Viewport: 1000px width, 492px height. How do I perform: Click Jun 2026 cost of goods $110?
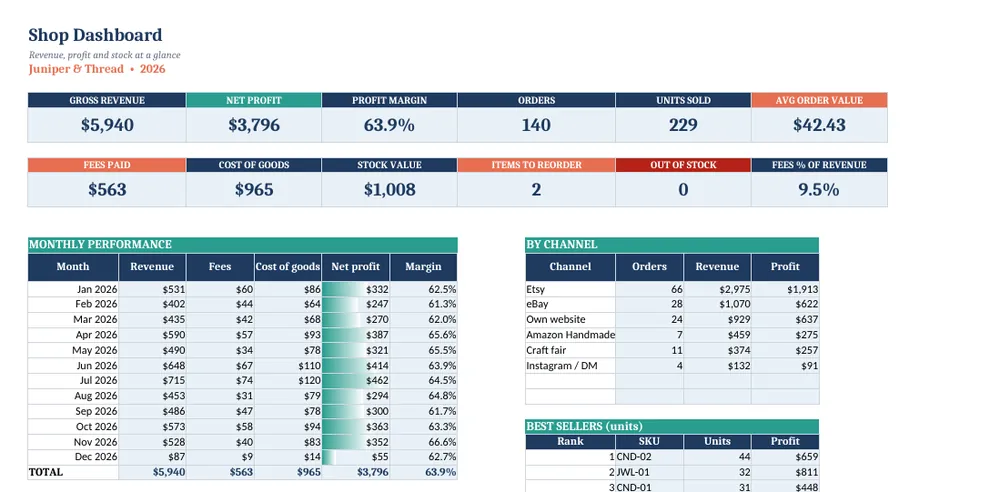click(x=288, y=366)
